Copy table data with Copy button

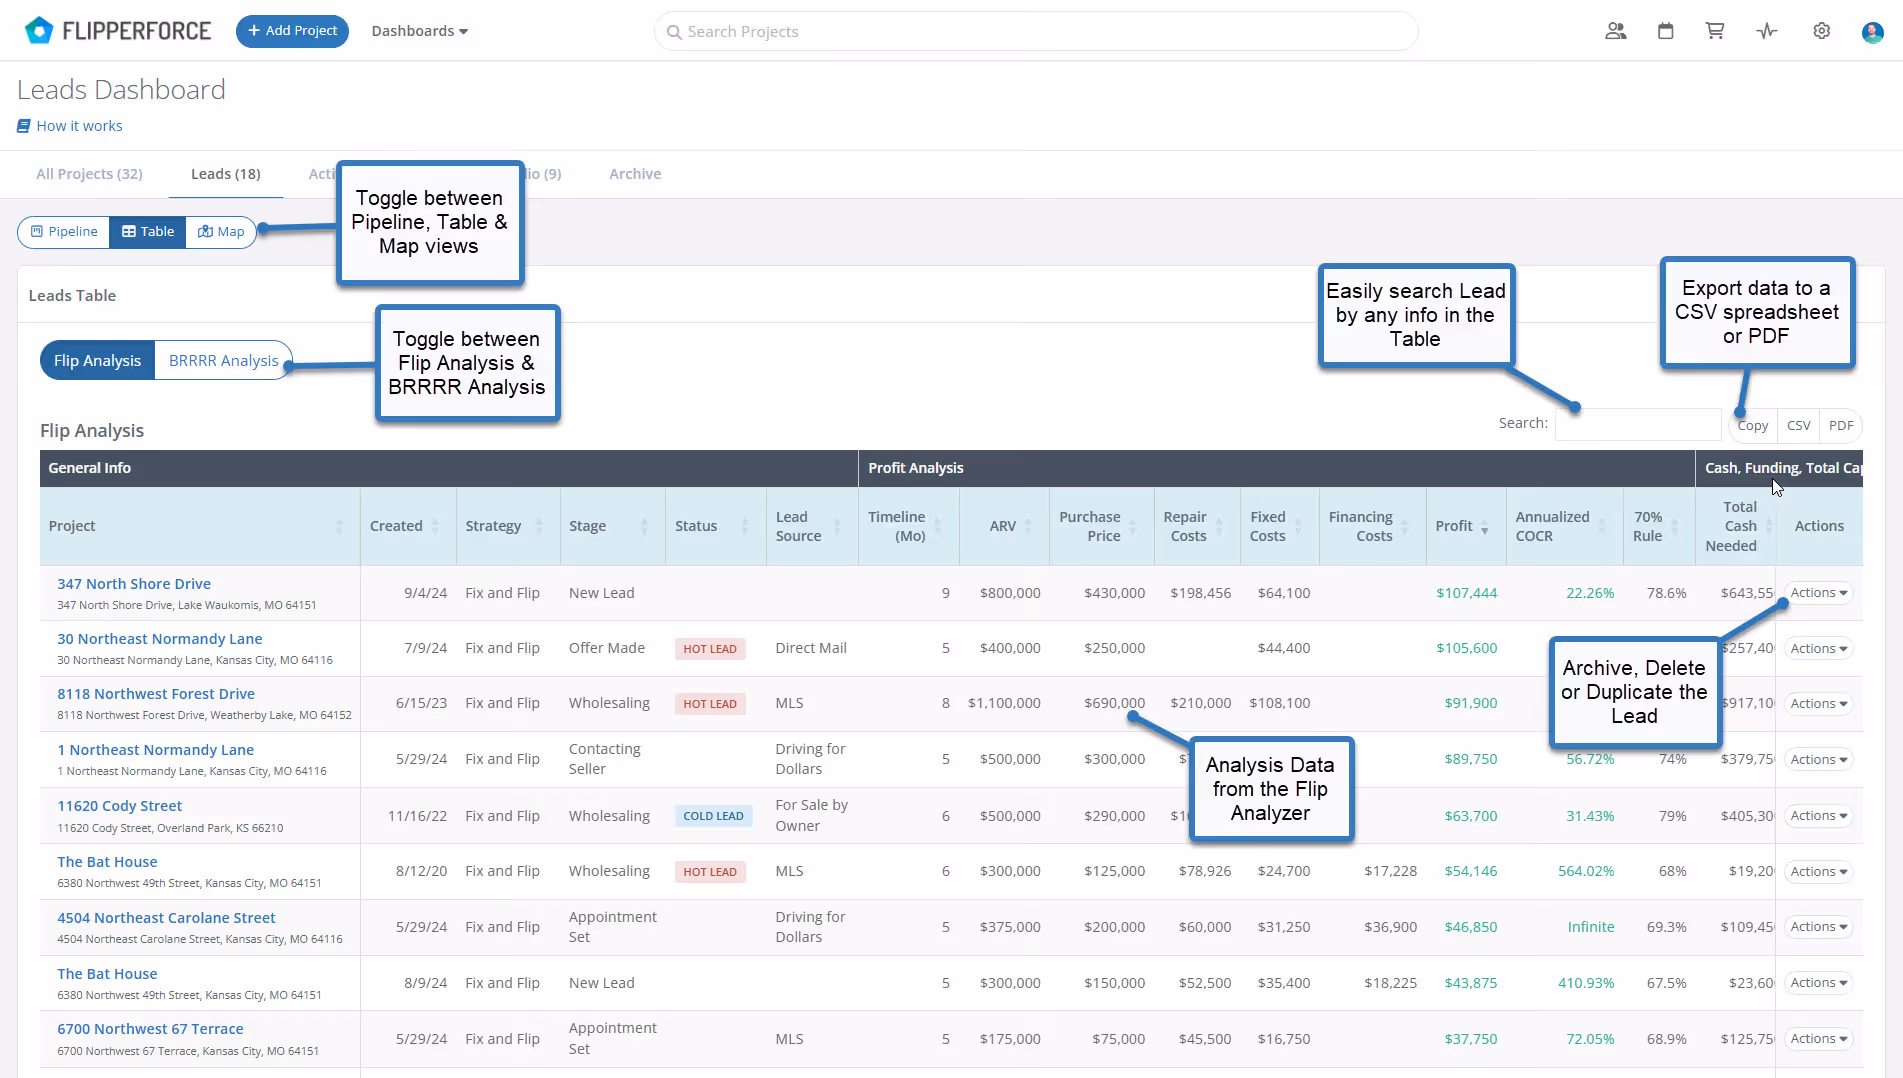pyautogui.click(x=1752, y=426)
